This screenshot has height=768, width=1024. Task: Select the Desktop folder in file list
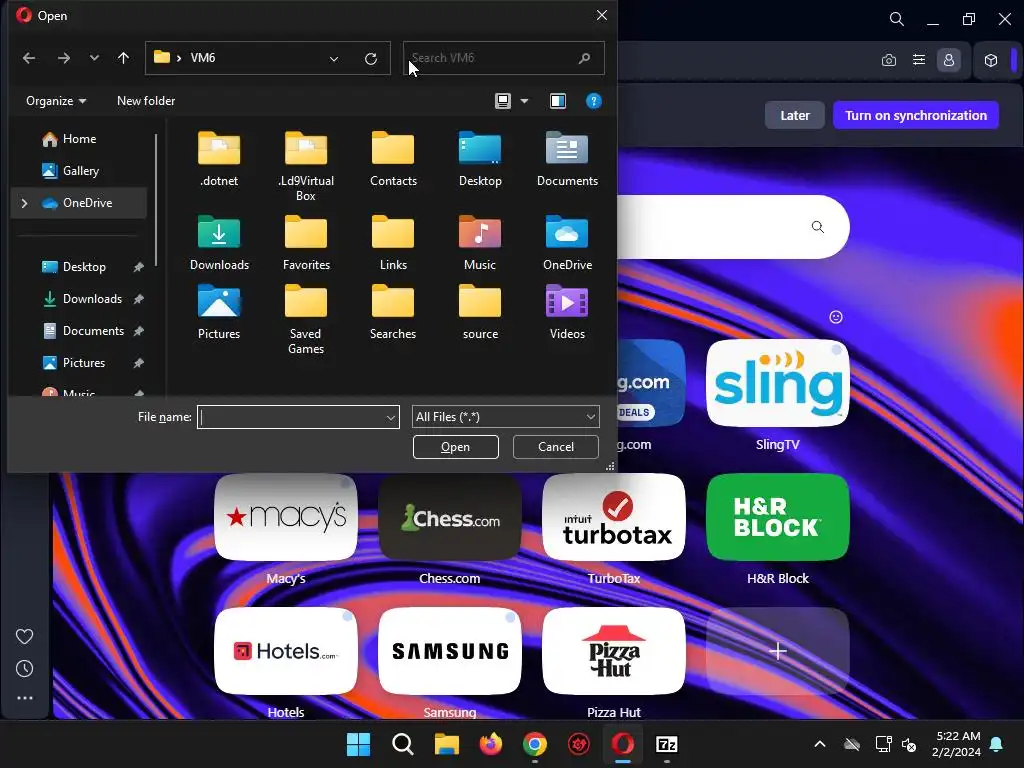480,159
